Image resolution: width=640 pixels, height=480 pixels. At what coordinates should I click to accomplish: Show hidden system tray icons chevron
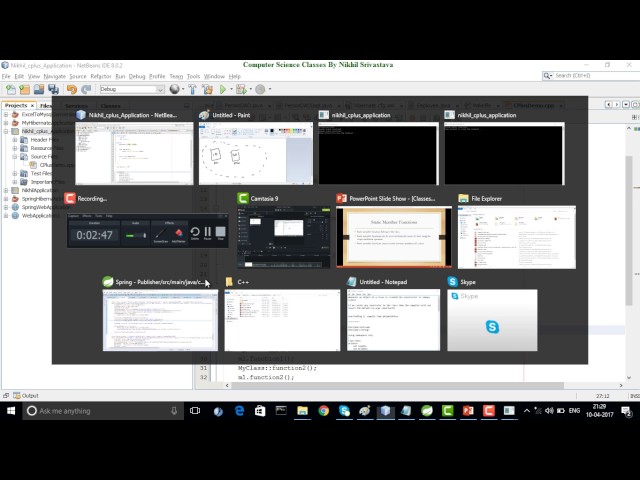tap(527, 411)
